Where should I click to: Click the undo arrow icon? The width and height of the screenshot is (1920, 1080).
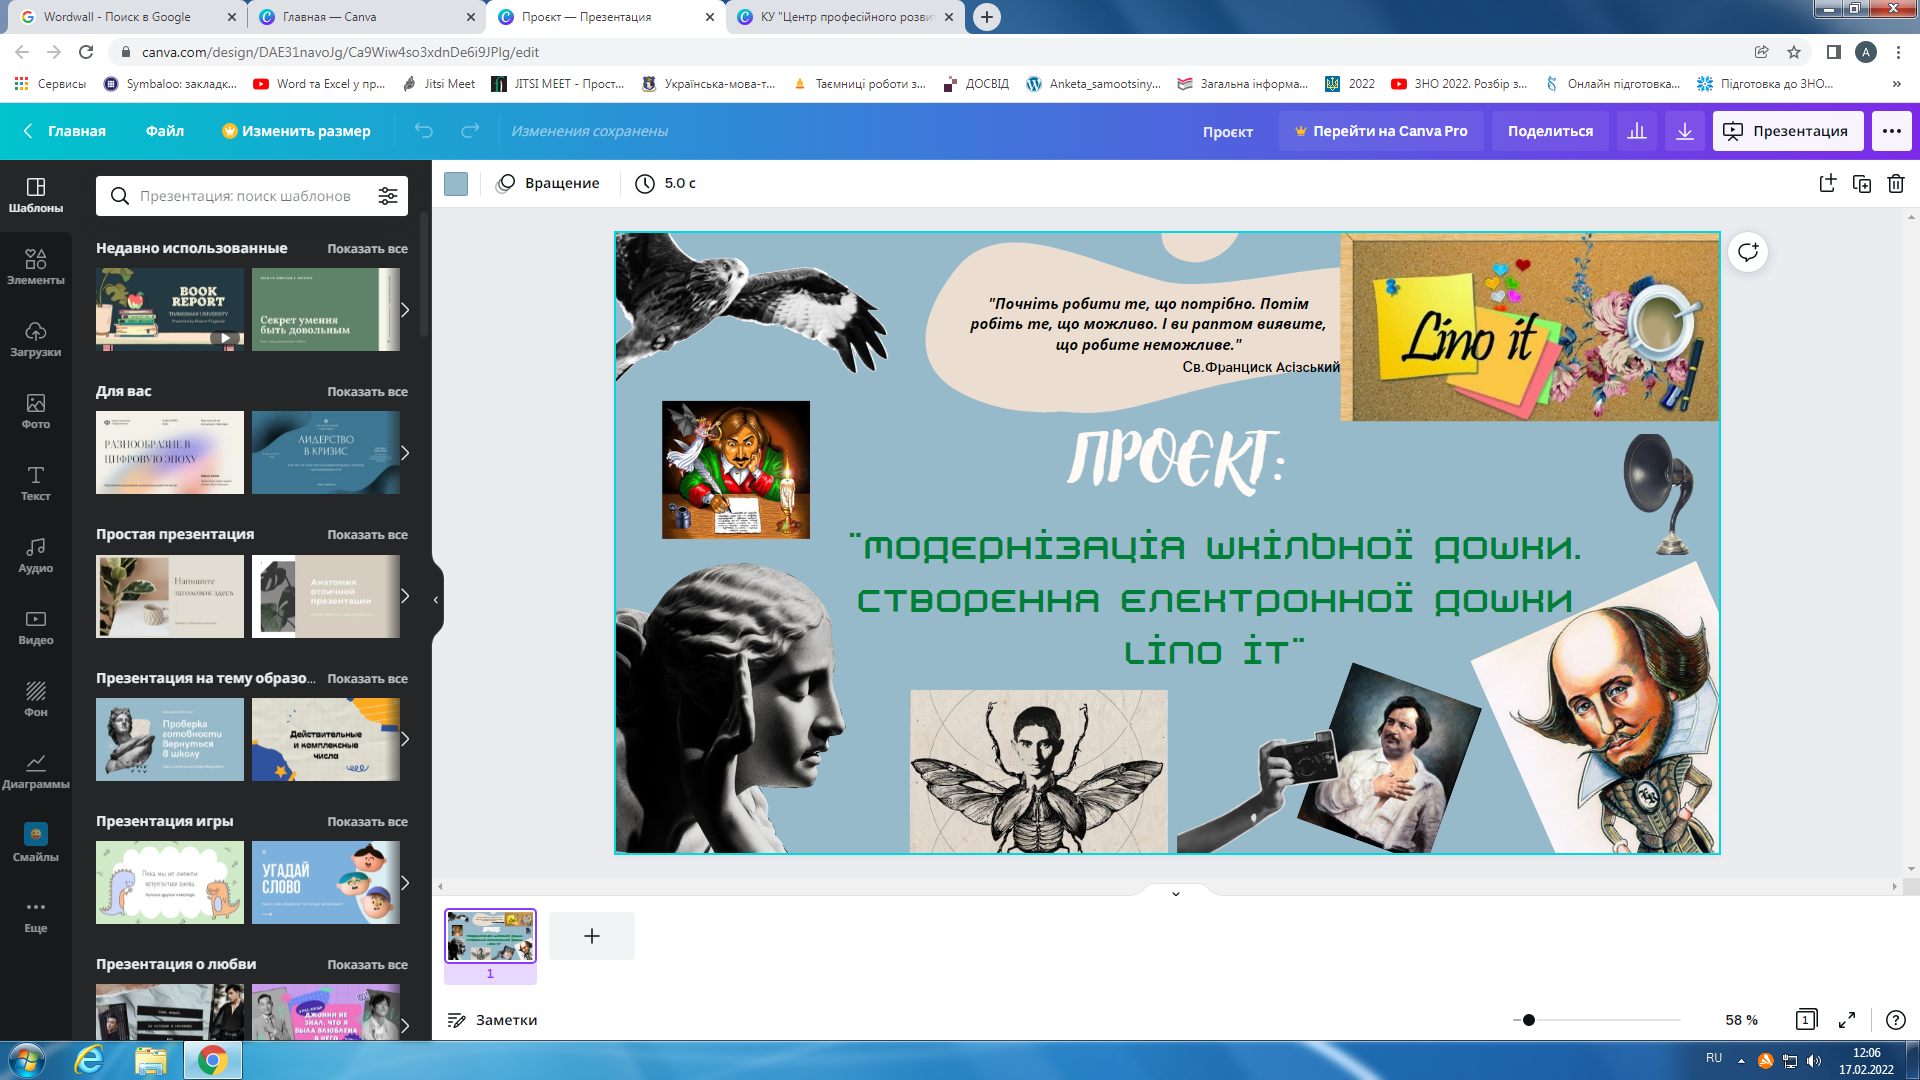click(424, 131)
